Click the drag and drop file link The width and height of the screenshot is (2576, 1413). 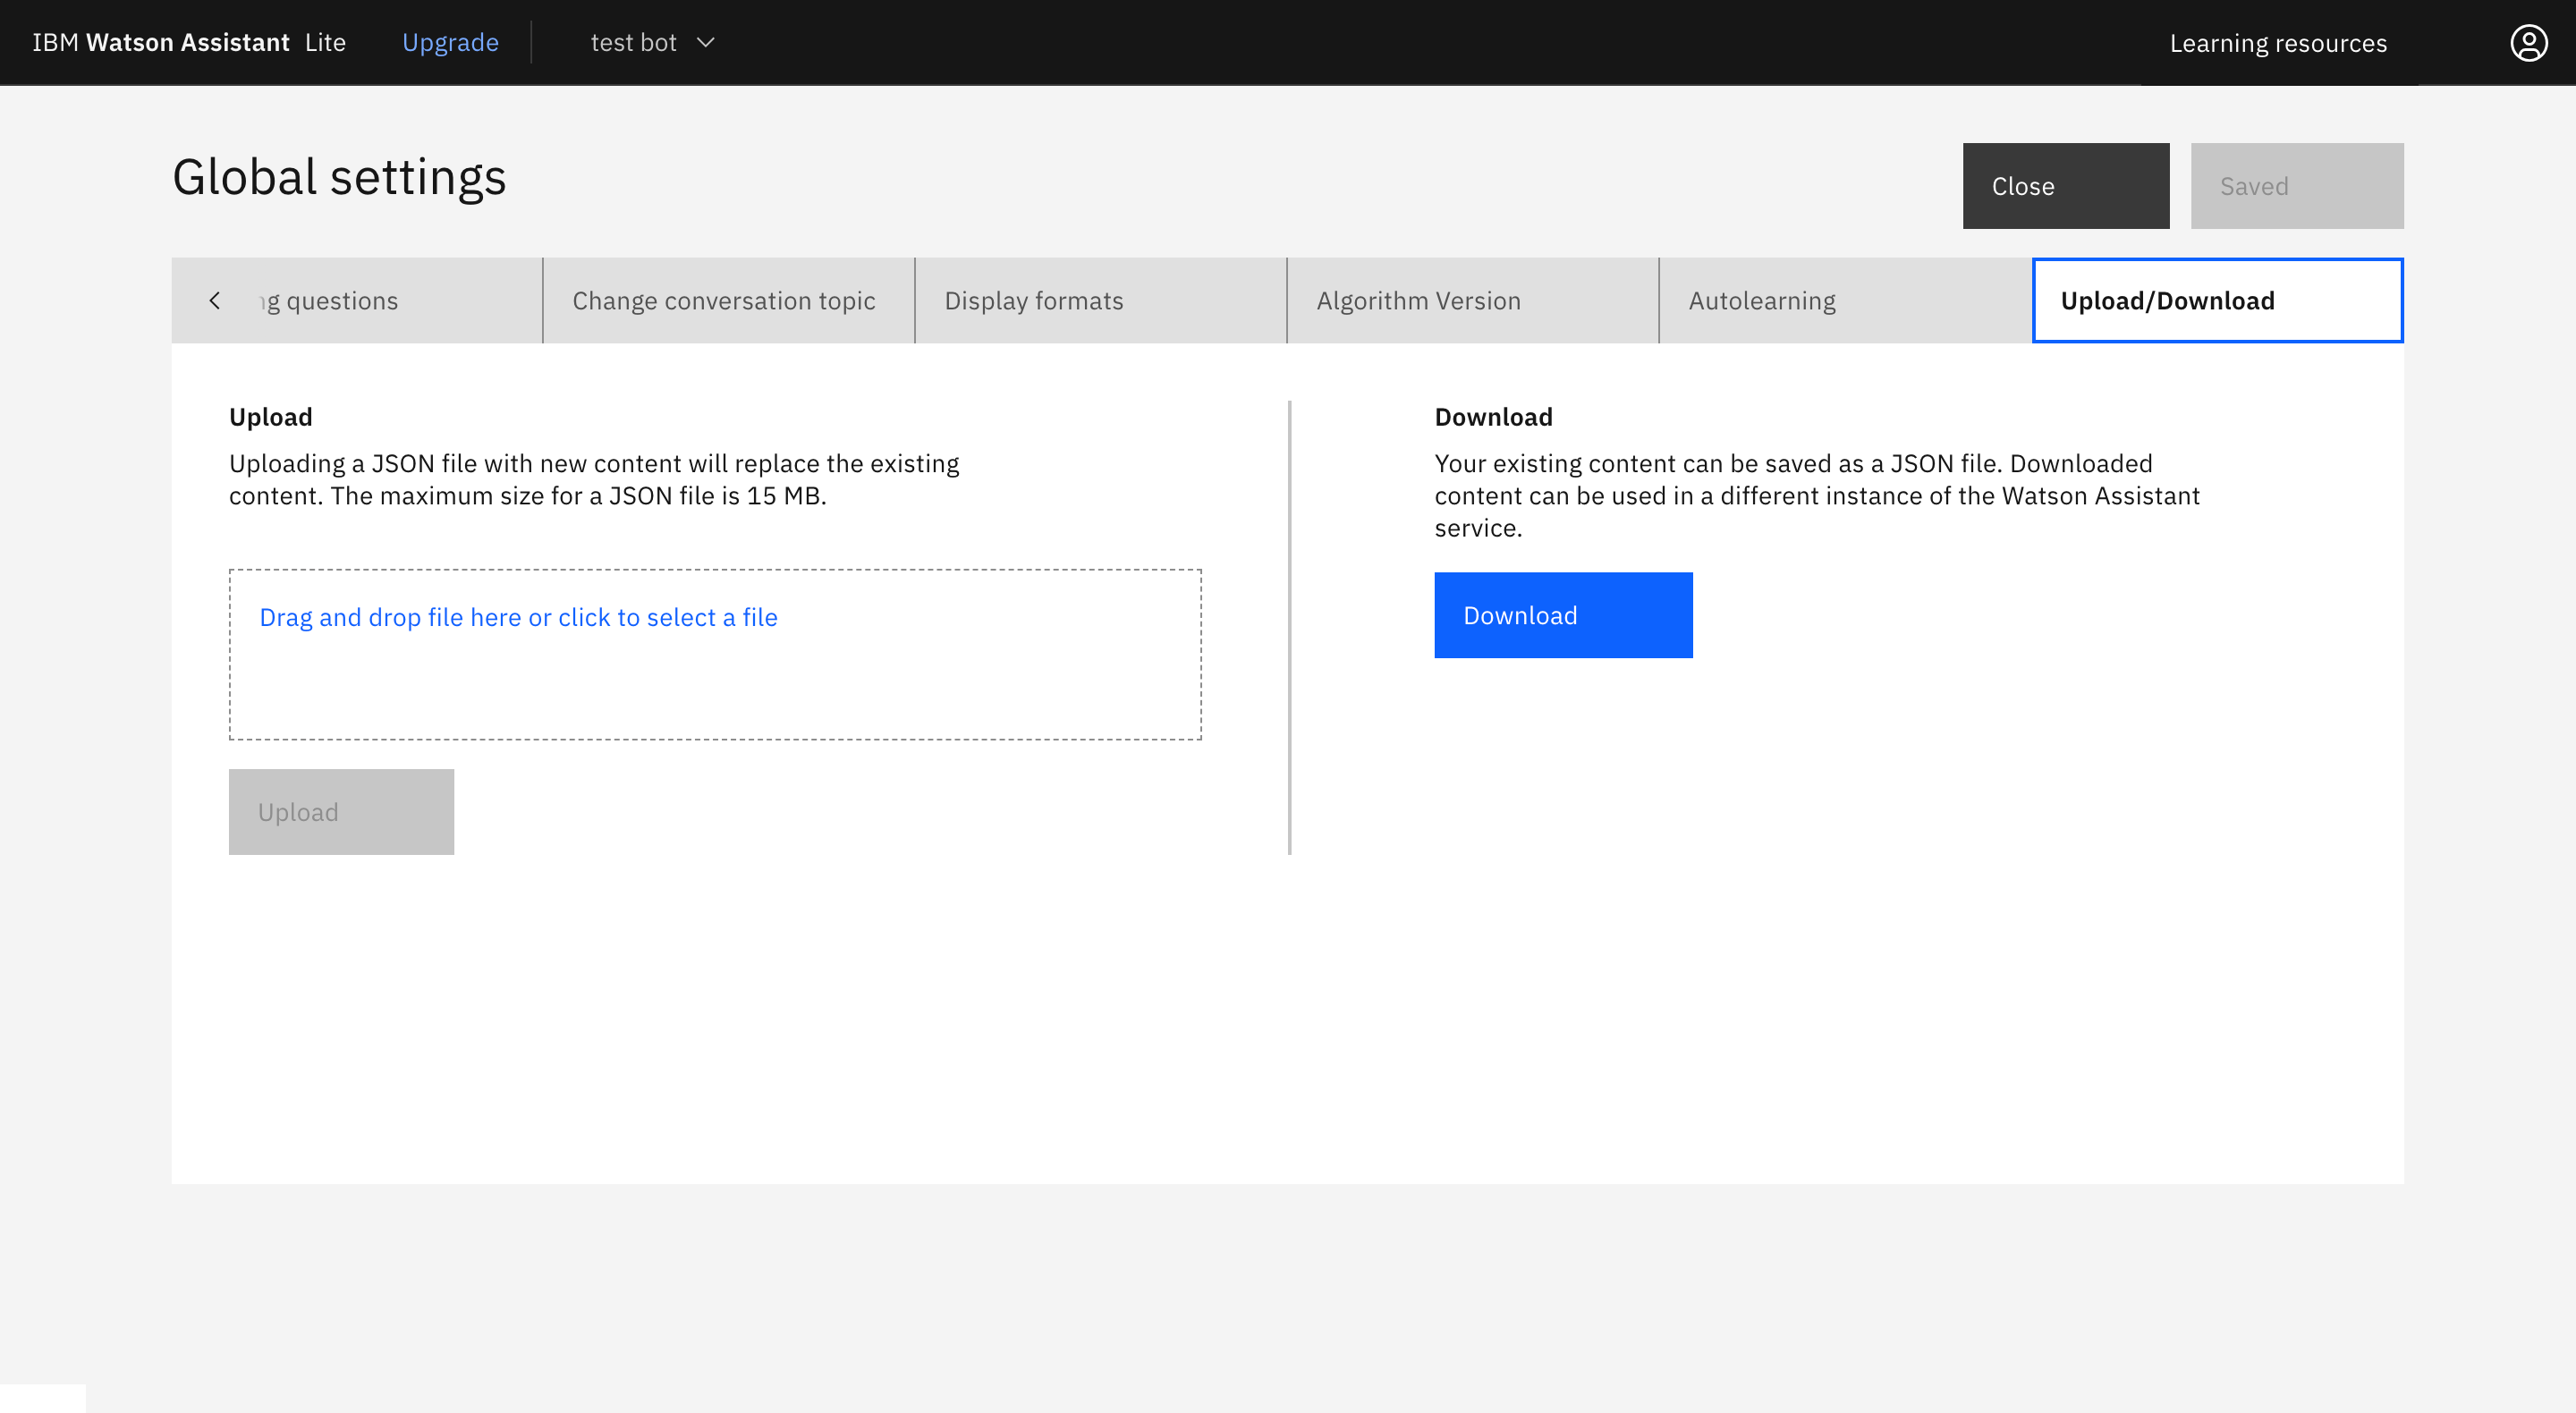(x=518, y=617)
